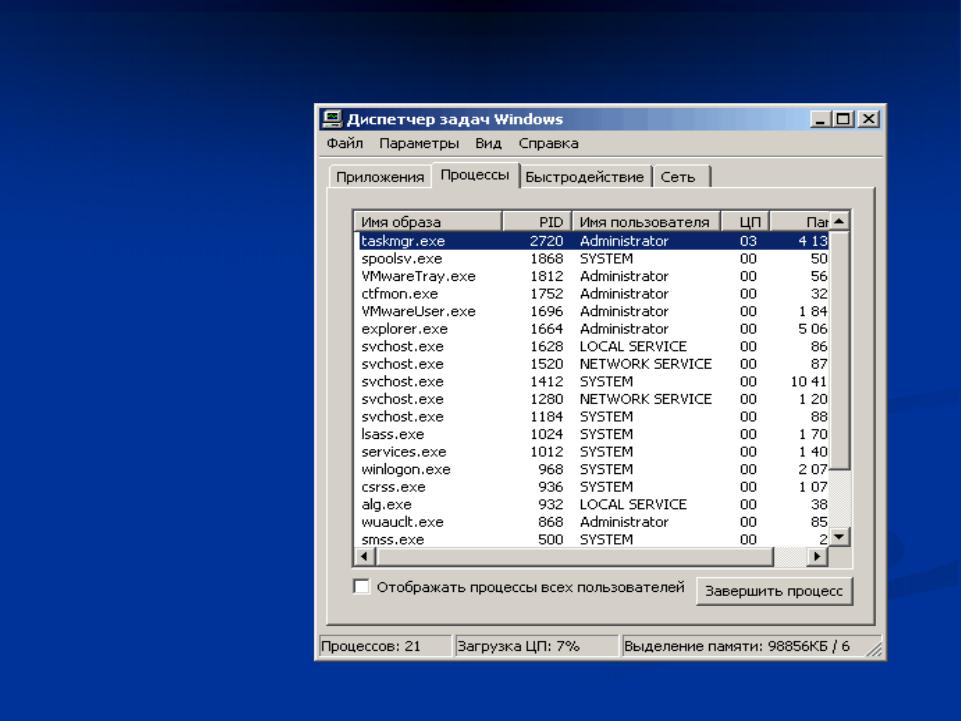
Task: Click the resize grip in status bar corner
Action: 875,650
